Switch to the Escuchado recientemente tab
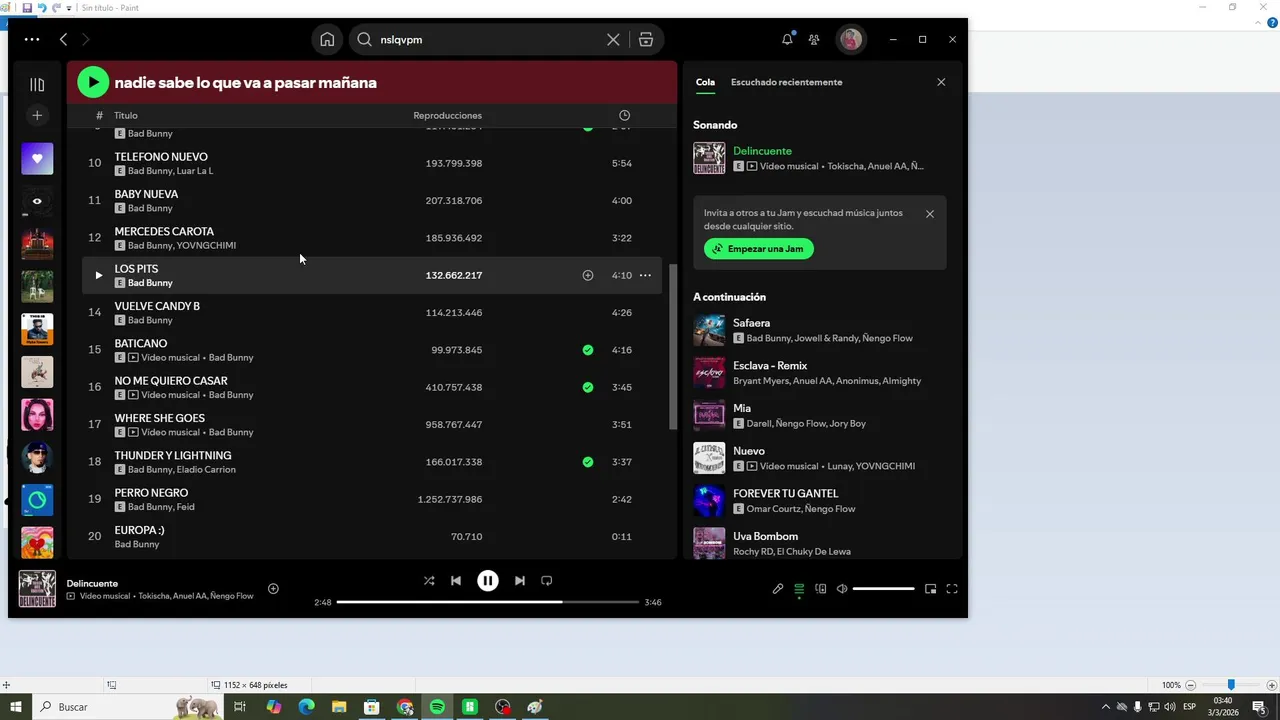 pyautogui.click(x=786, y=82)
